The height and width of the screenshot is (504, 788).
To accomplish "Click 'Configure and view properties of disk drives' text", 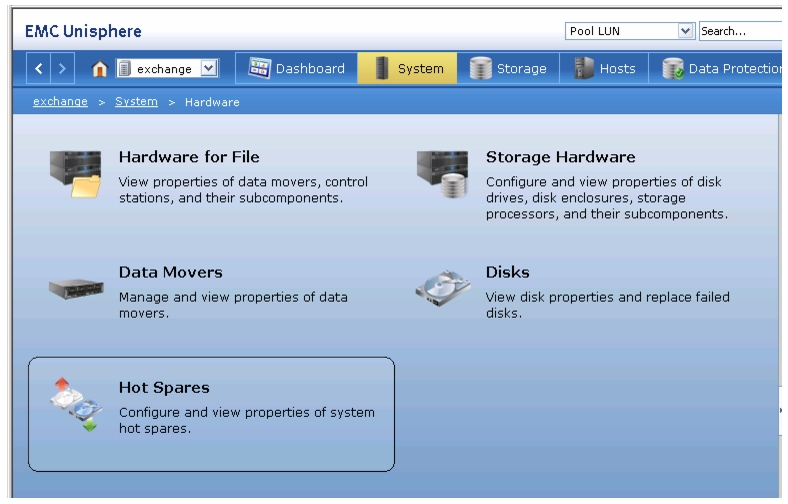I will (607, 197).
